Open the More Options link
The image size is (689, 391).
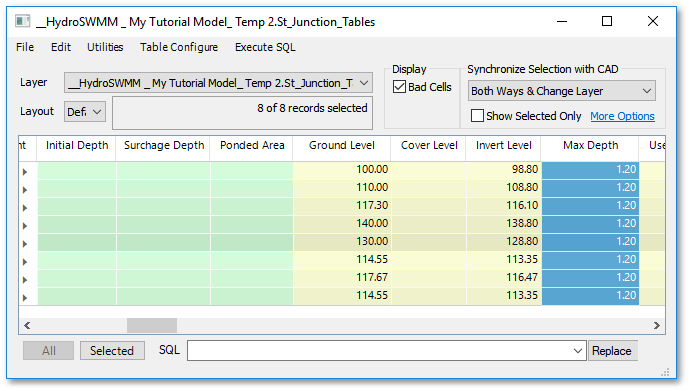pyautogui.click(x=622, y=116)
